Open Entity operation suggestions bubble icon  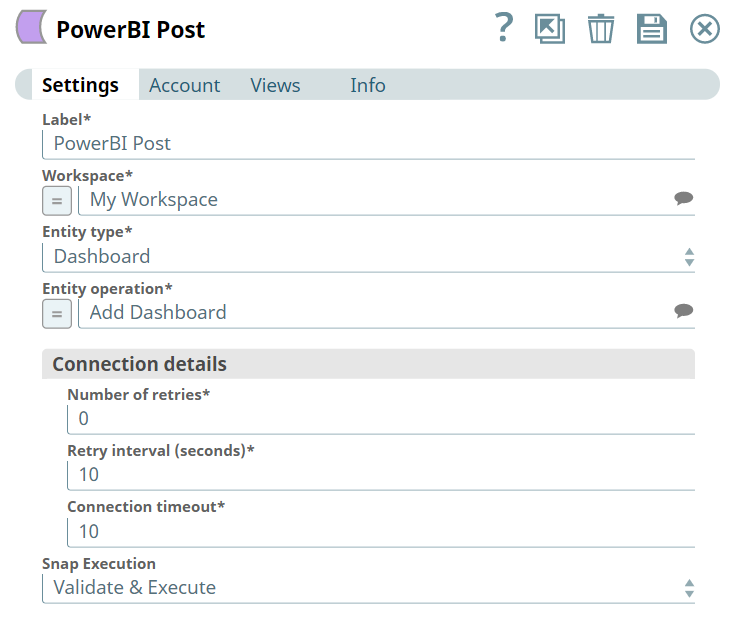683,310
